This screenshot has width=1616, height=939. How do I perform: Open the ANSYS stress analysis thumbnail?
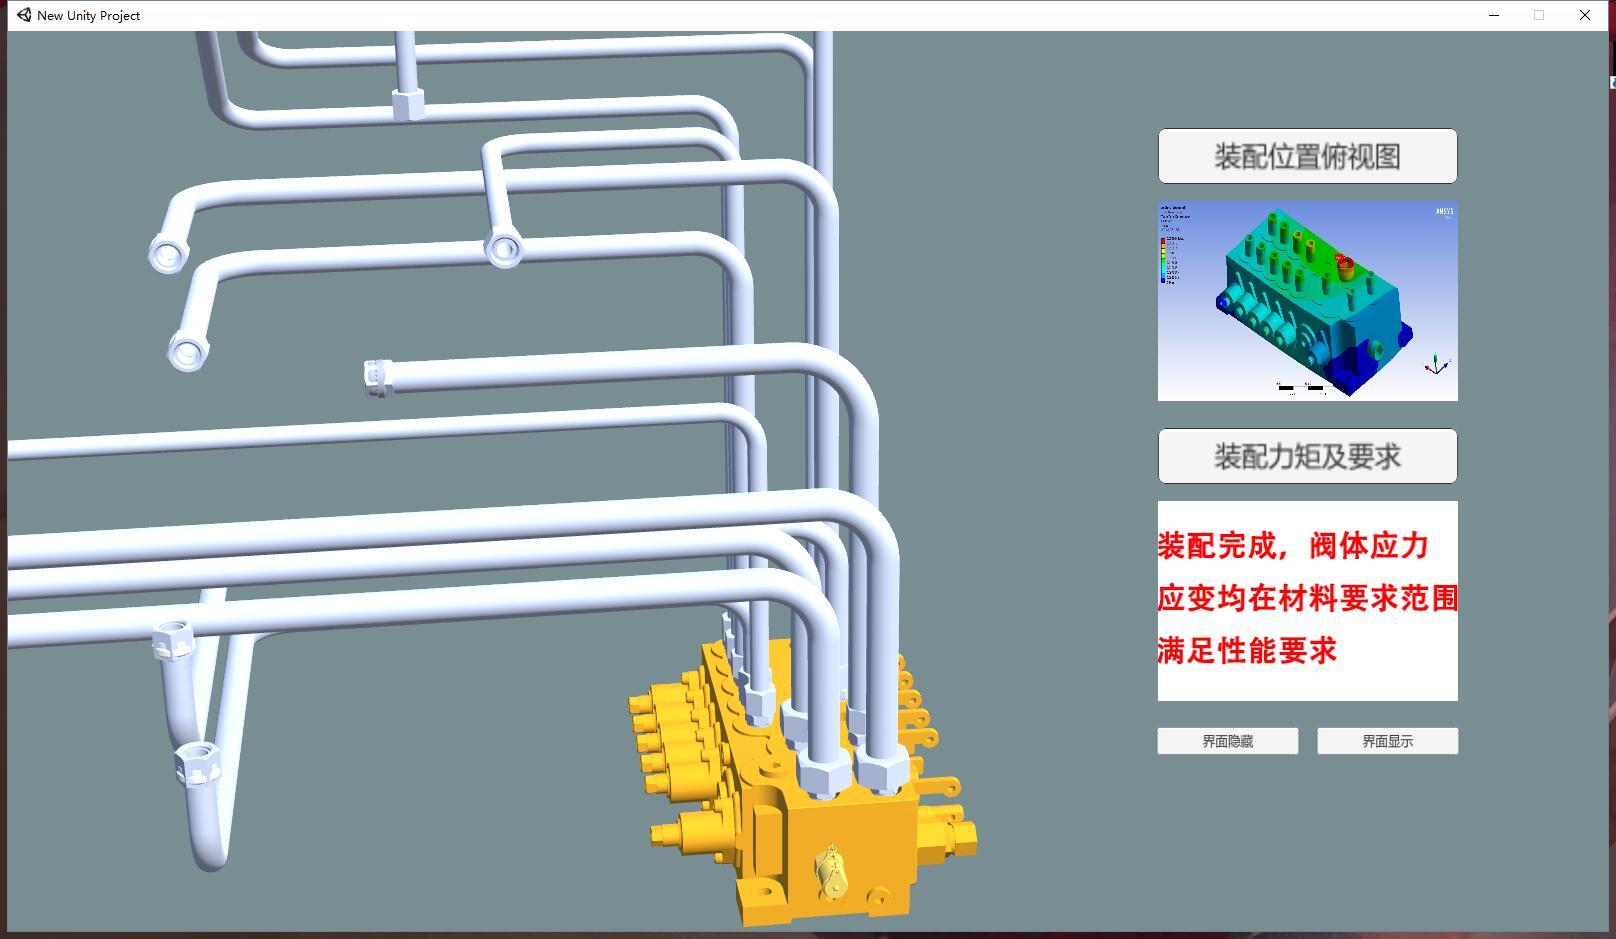coord(1307,301)
